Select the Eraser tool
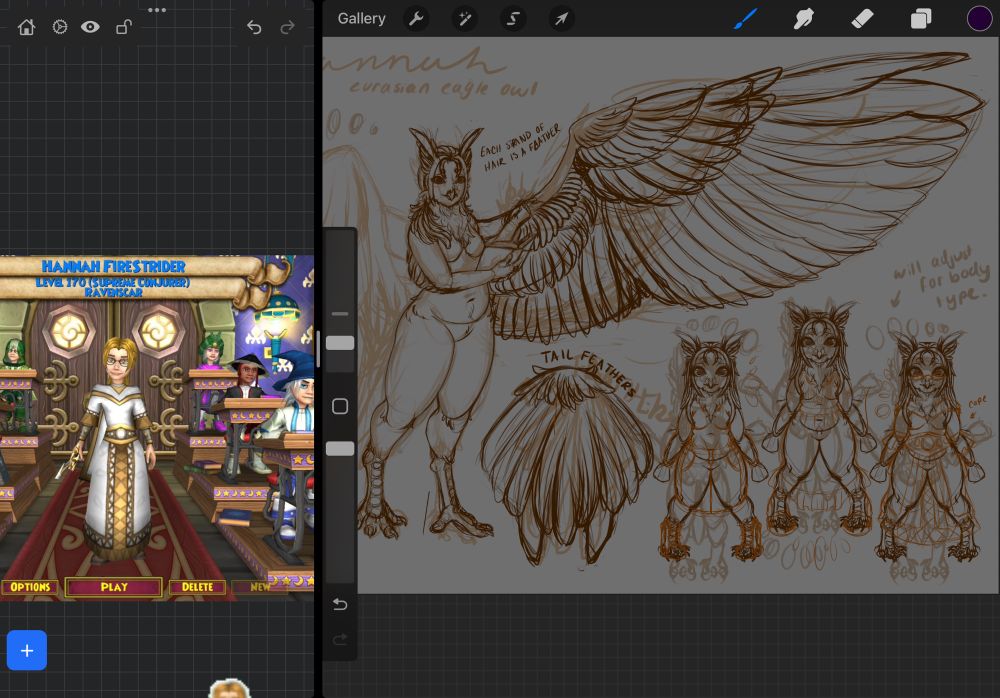Viewport: 1000px width, 698px height. click(862, 19)
